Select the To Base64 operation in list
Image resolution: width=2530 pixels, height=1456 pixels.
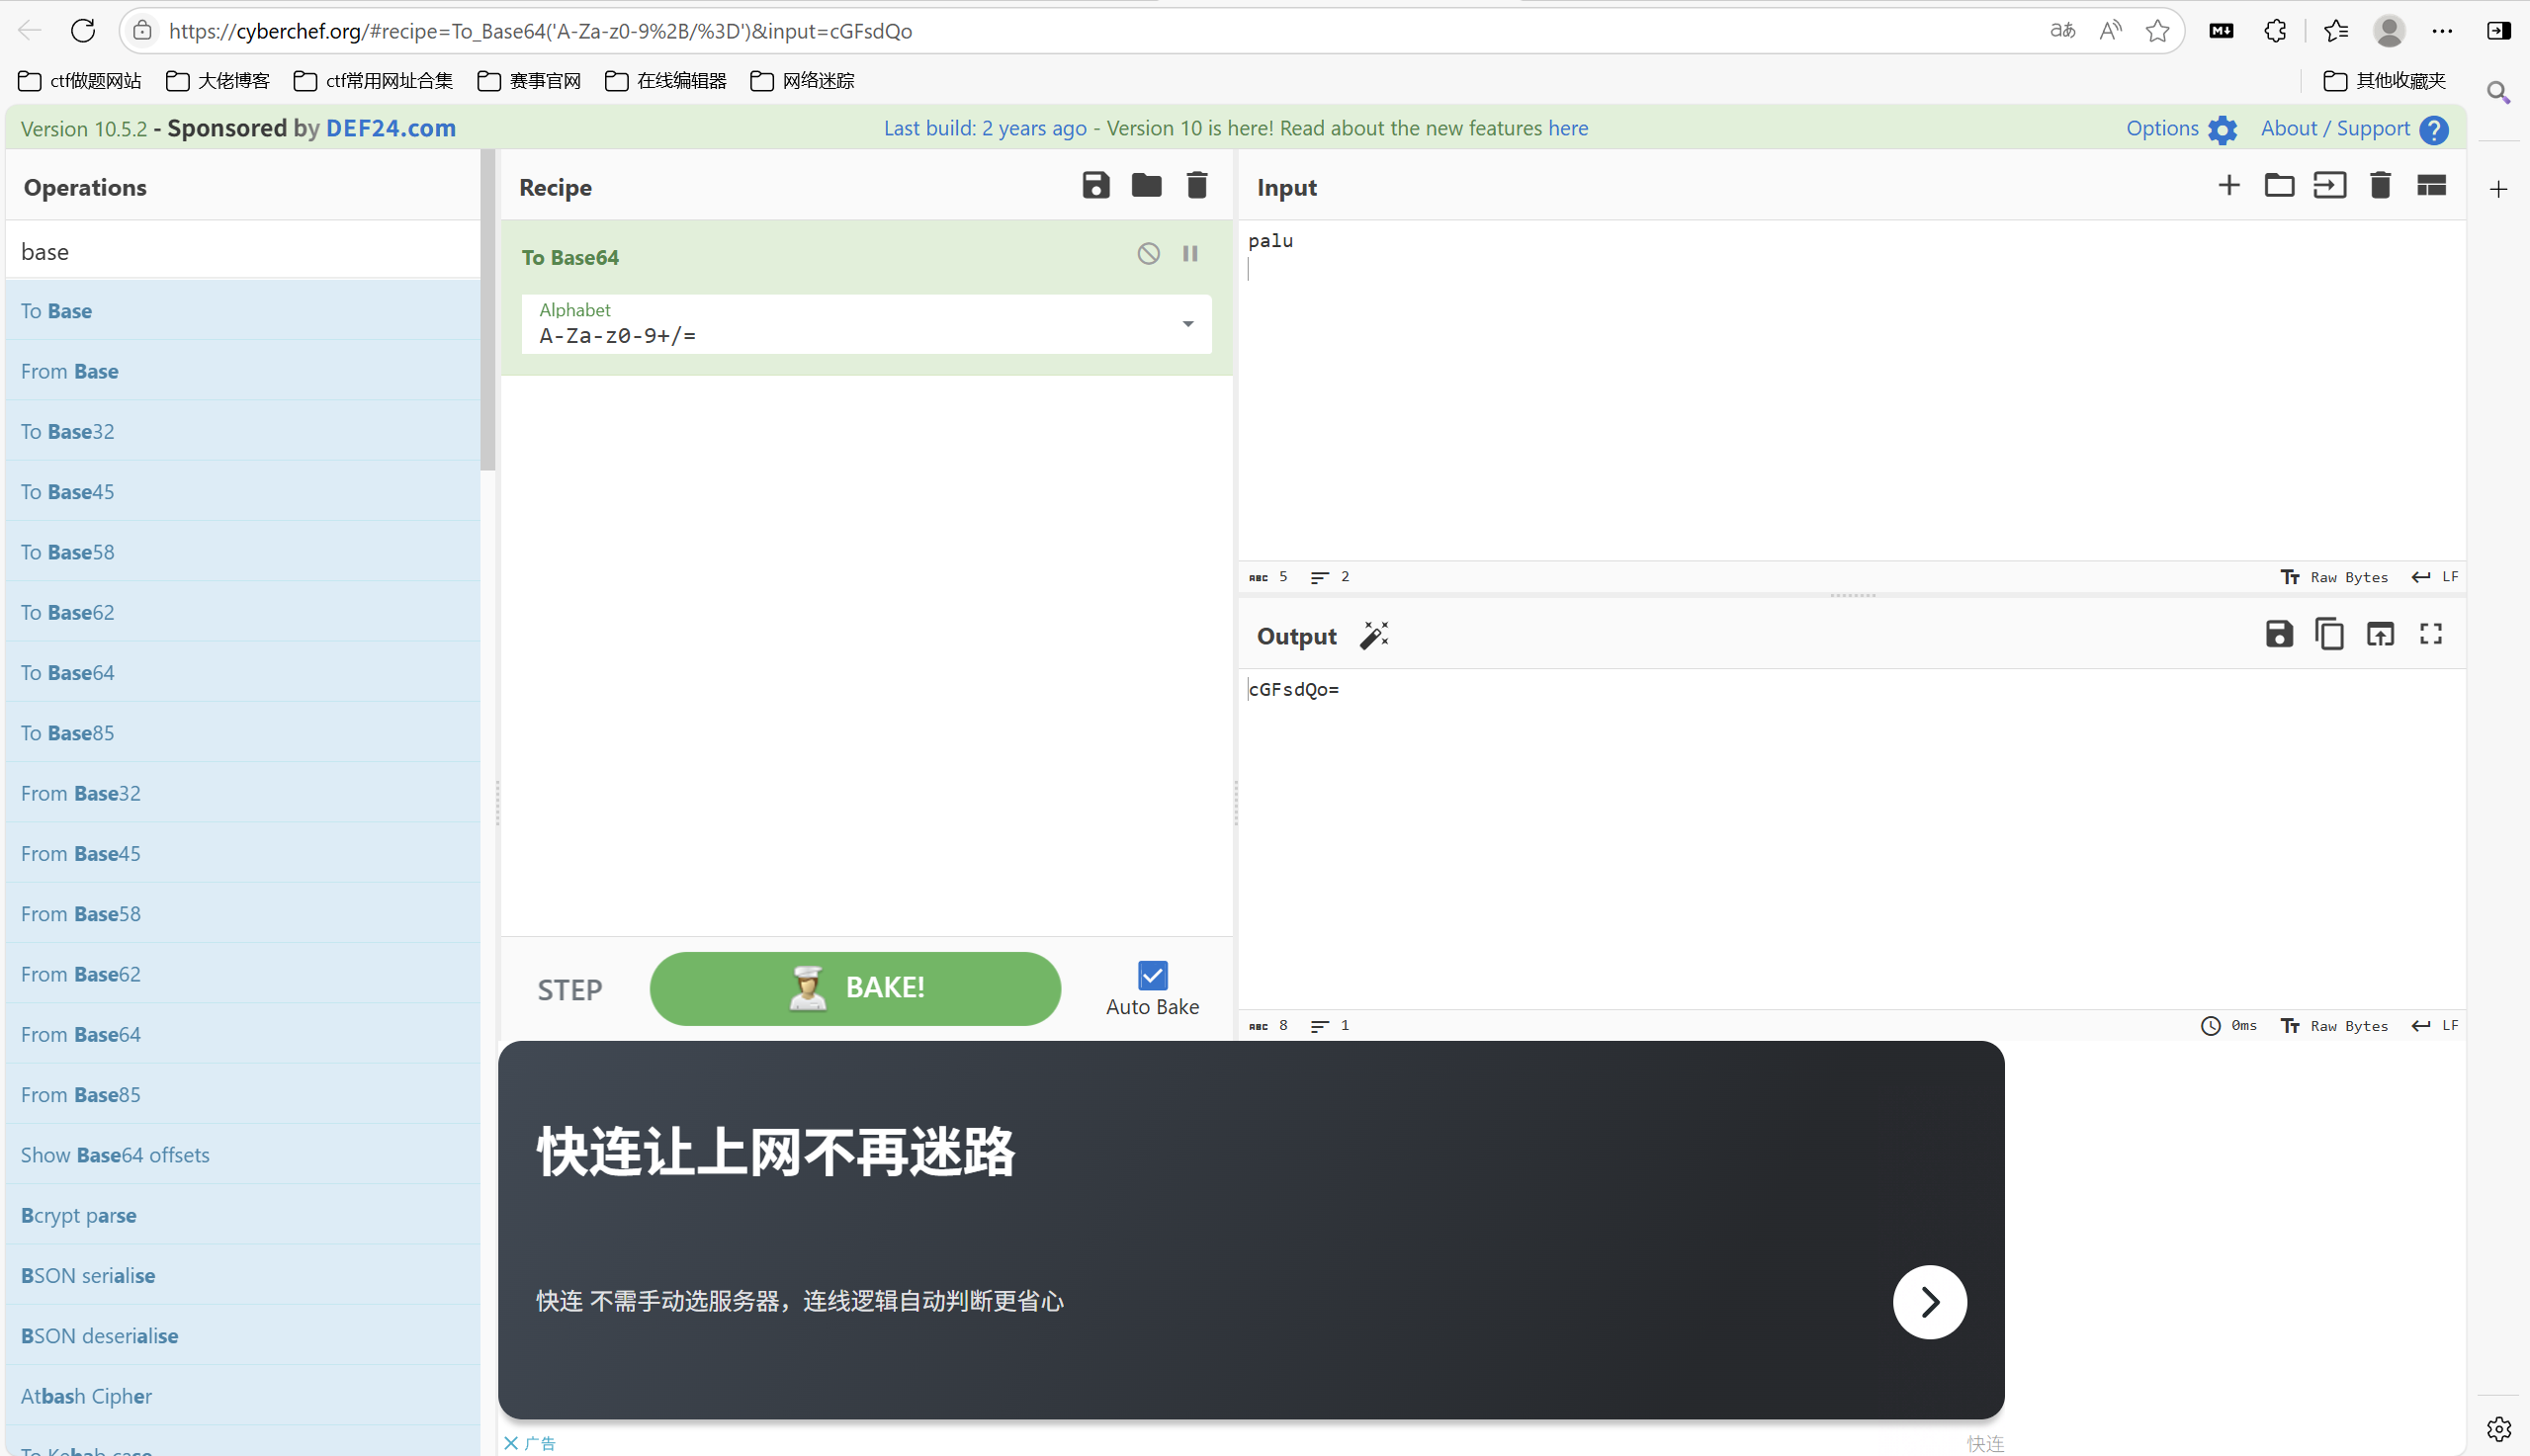(243, 673)
